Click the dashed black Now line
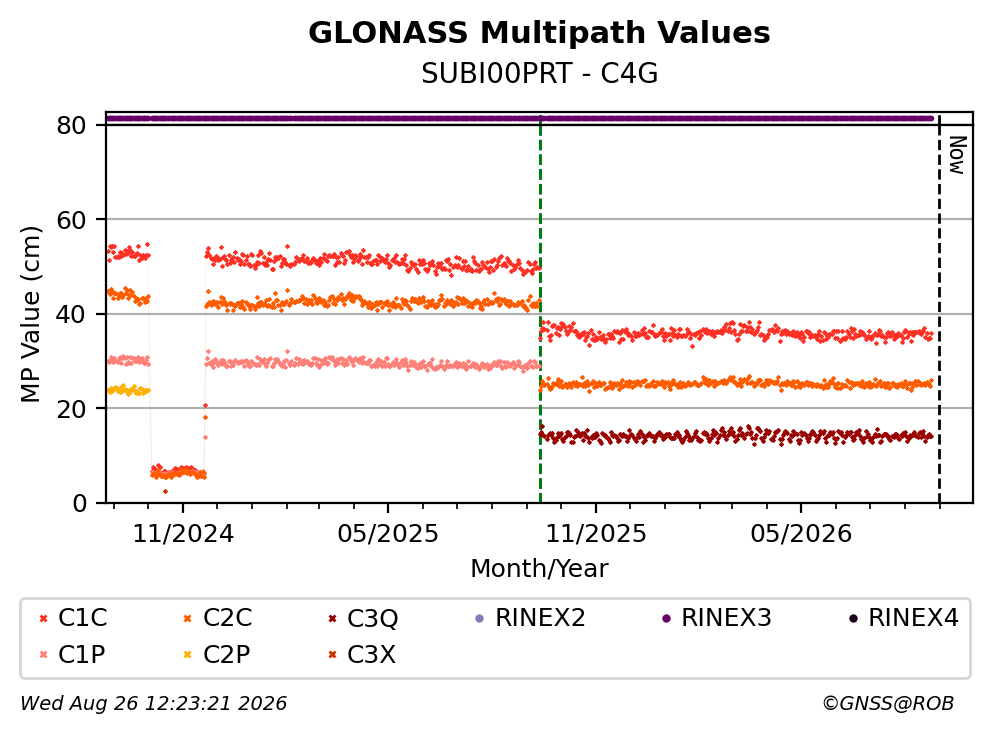This screenshot has width=993, height=734. click(939, 310)
